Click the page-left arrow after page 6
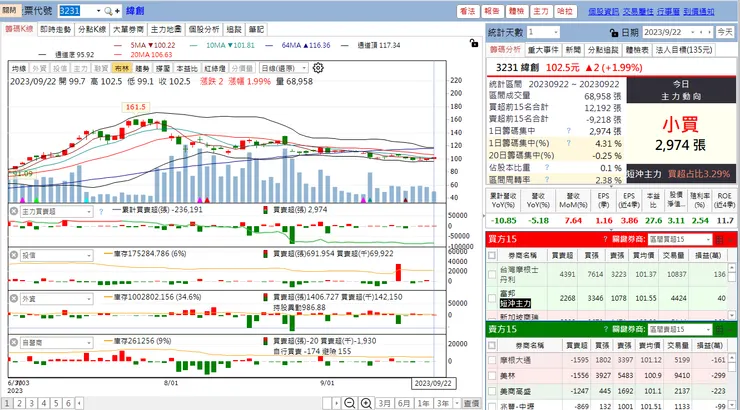 pos(79,403)
